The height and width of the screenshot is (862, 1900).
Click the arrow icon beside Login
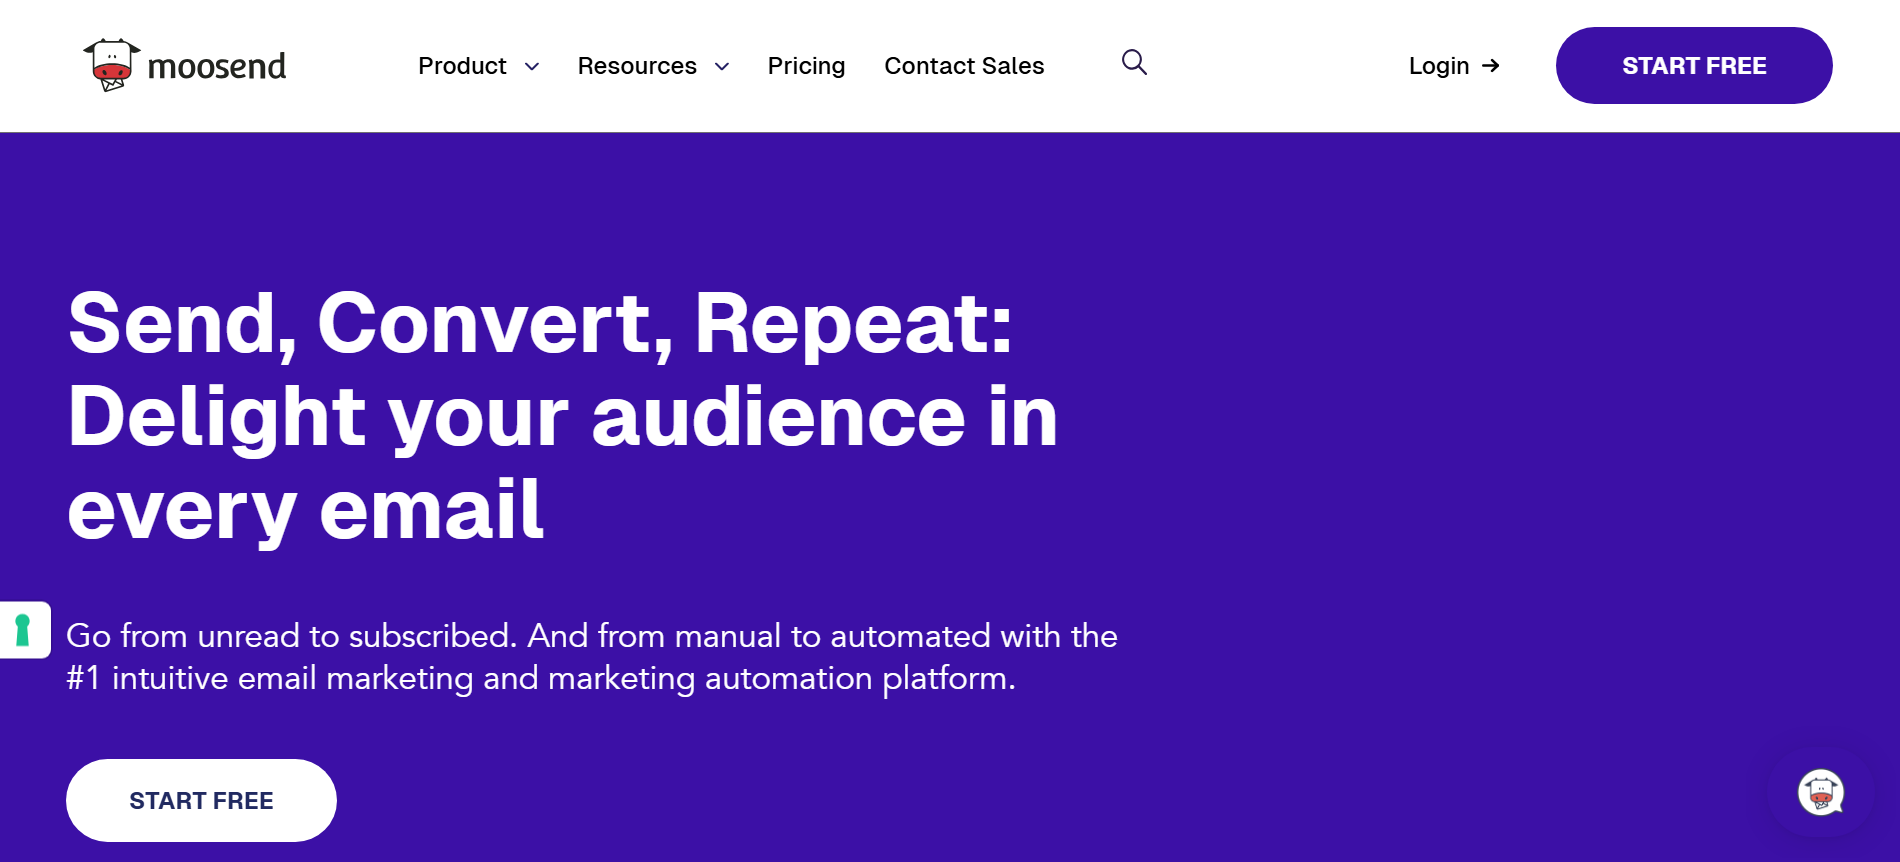[1491, 66]
